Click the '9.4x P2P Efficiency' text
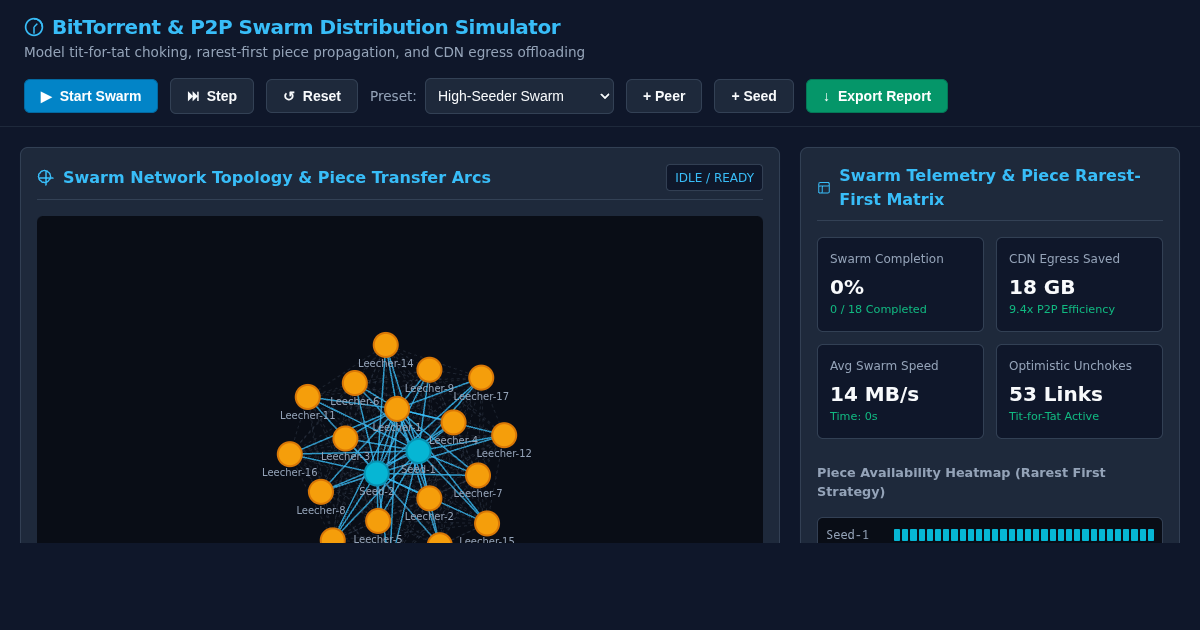 [1062, 310]
